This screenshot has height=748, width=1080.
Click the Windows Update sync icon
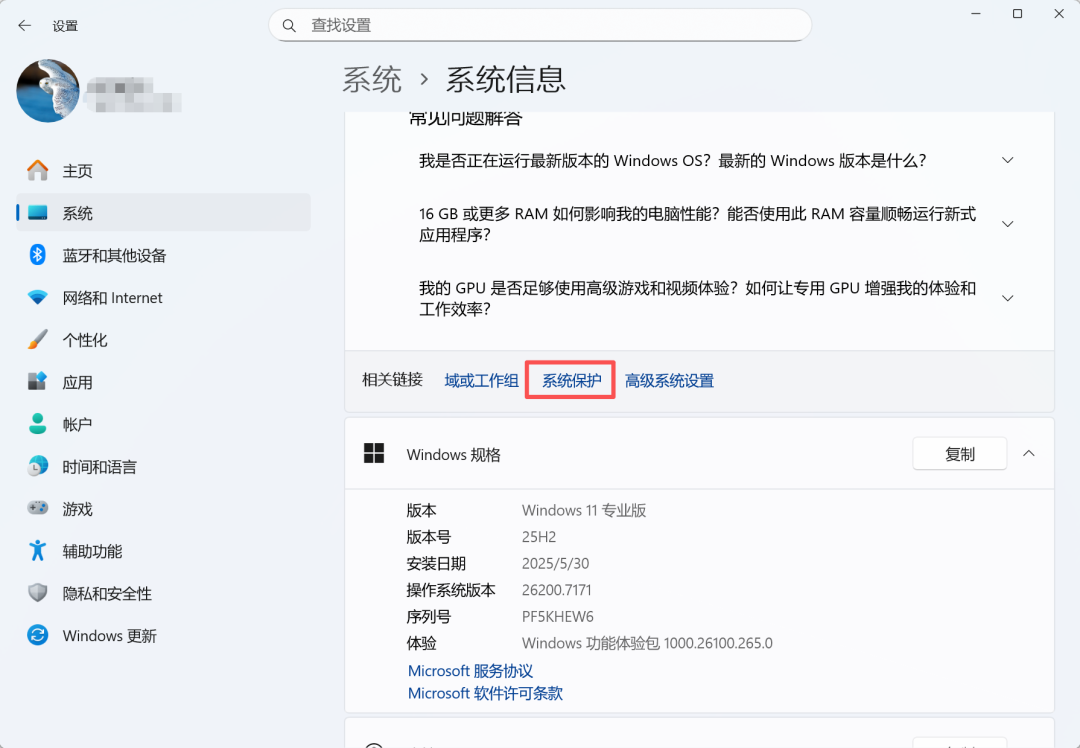(x=38, y=635)
